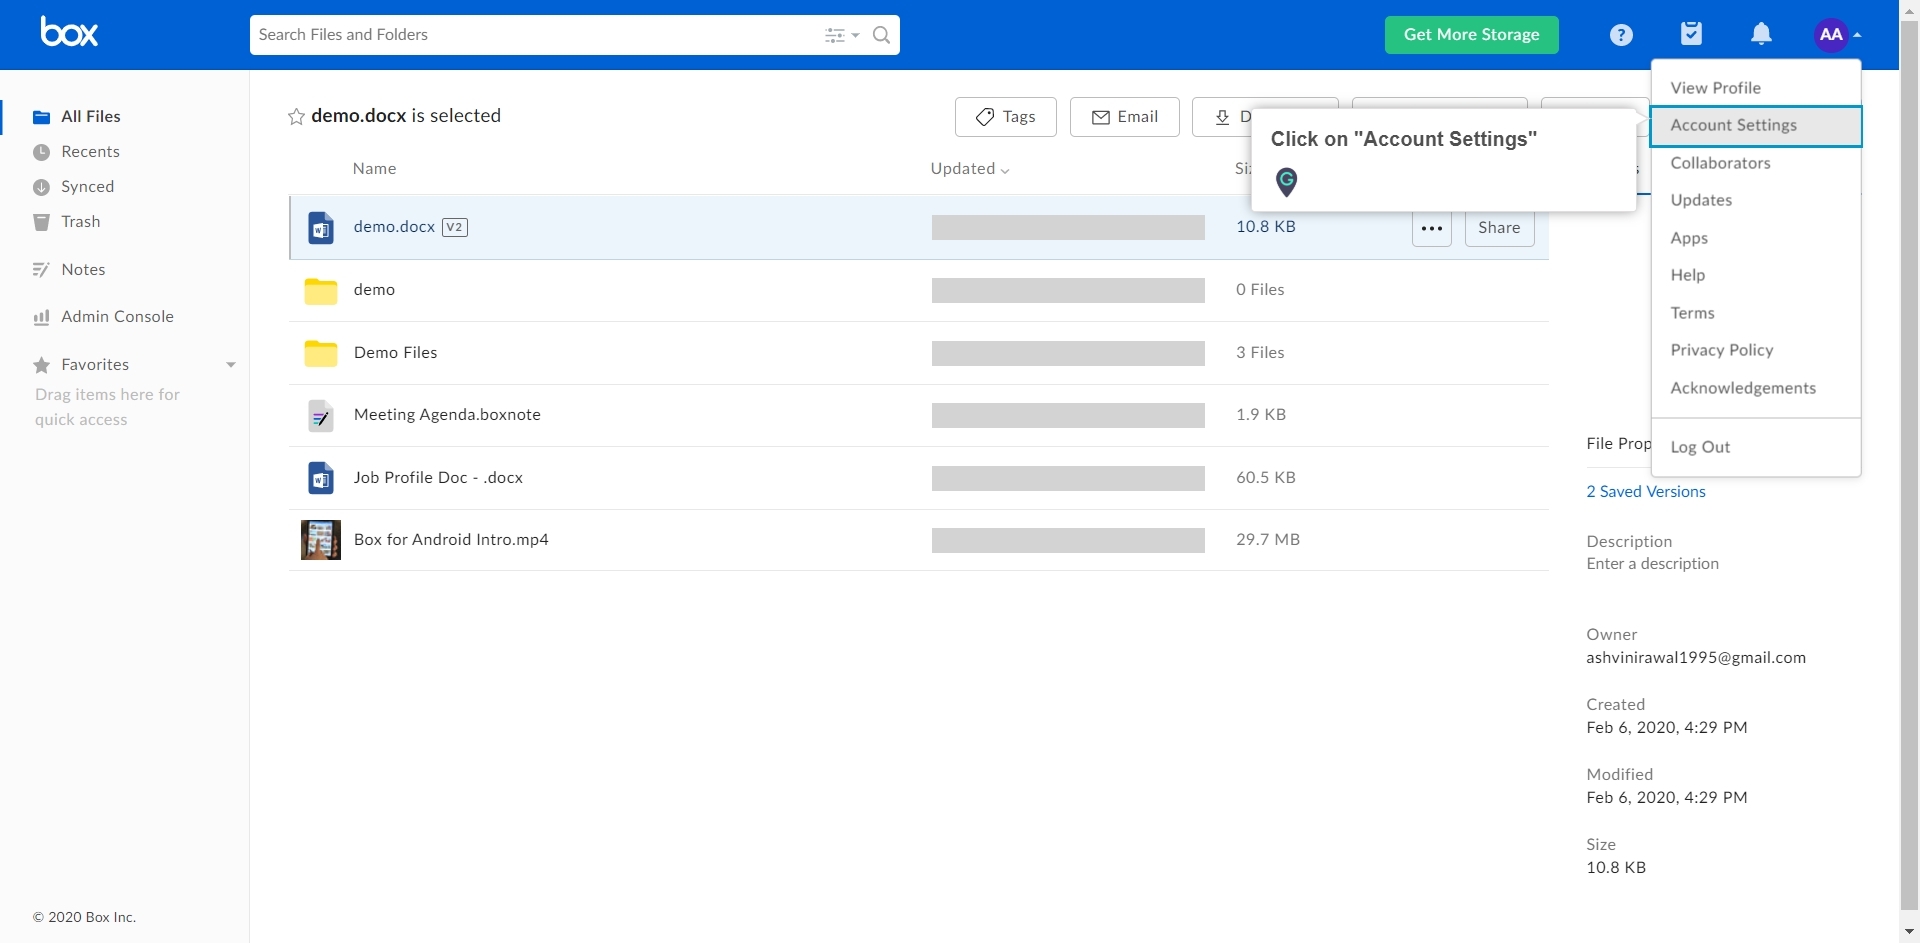Click the Get More Storage button

coord(1471,34)
